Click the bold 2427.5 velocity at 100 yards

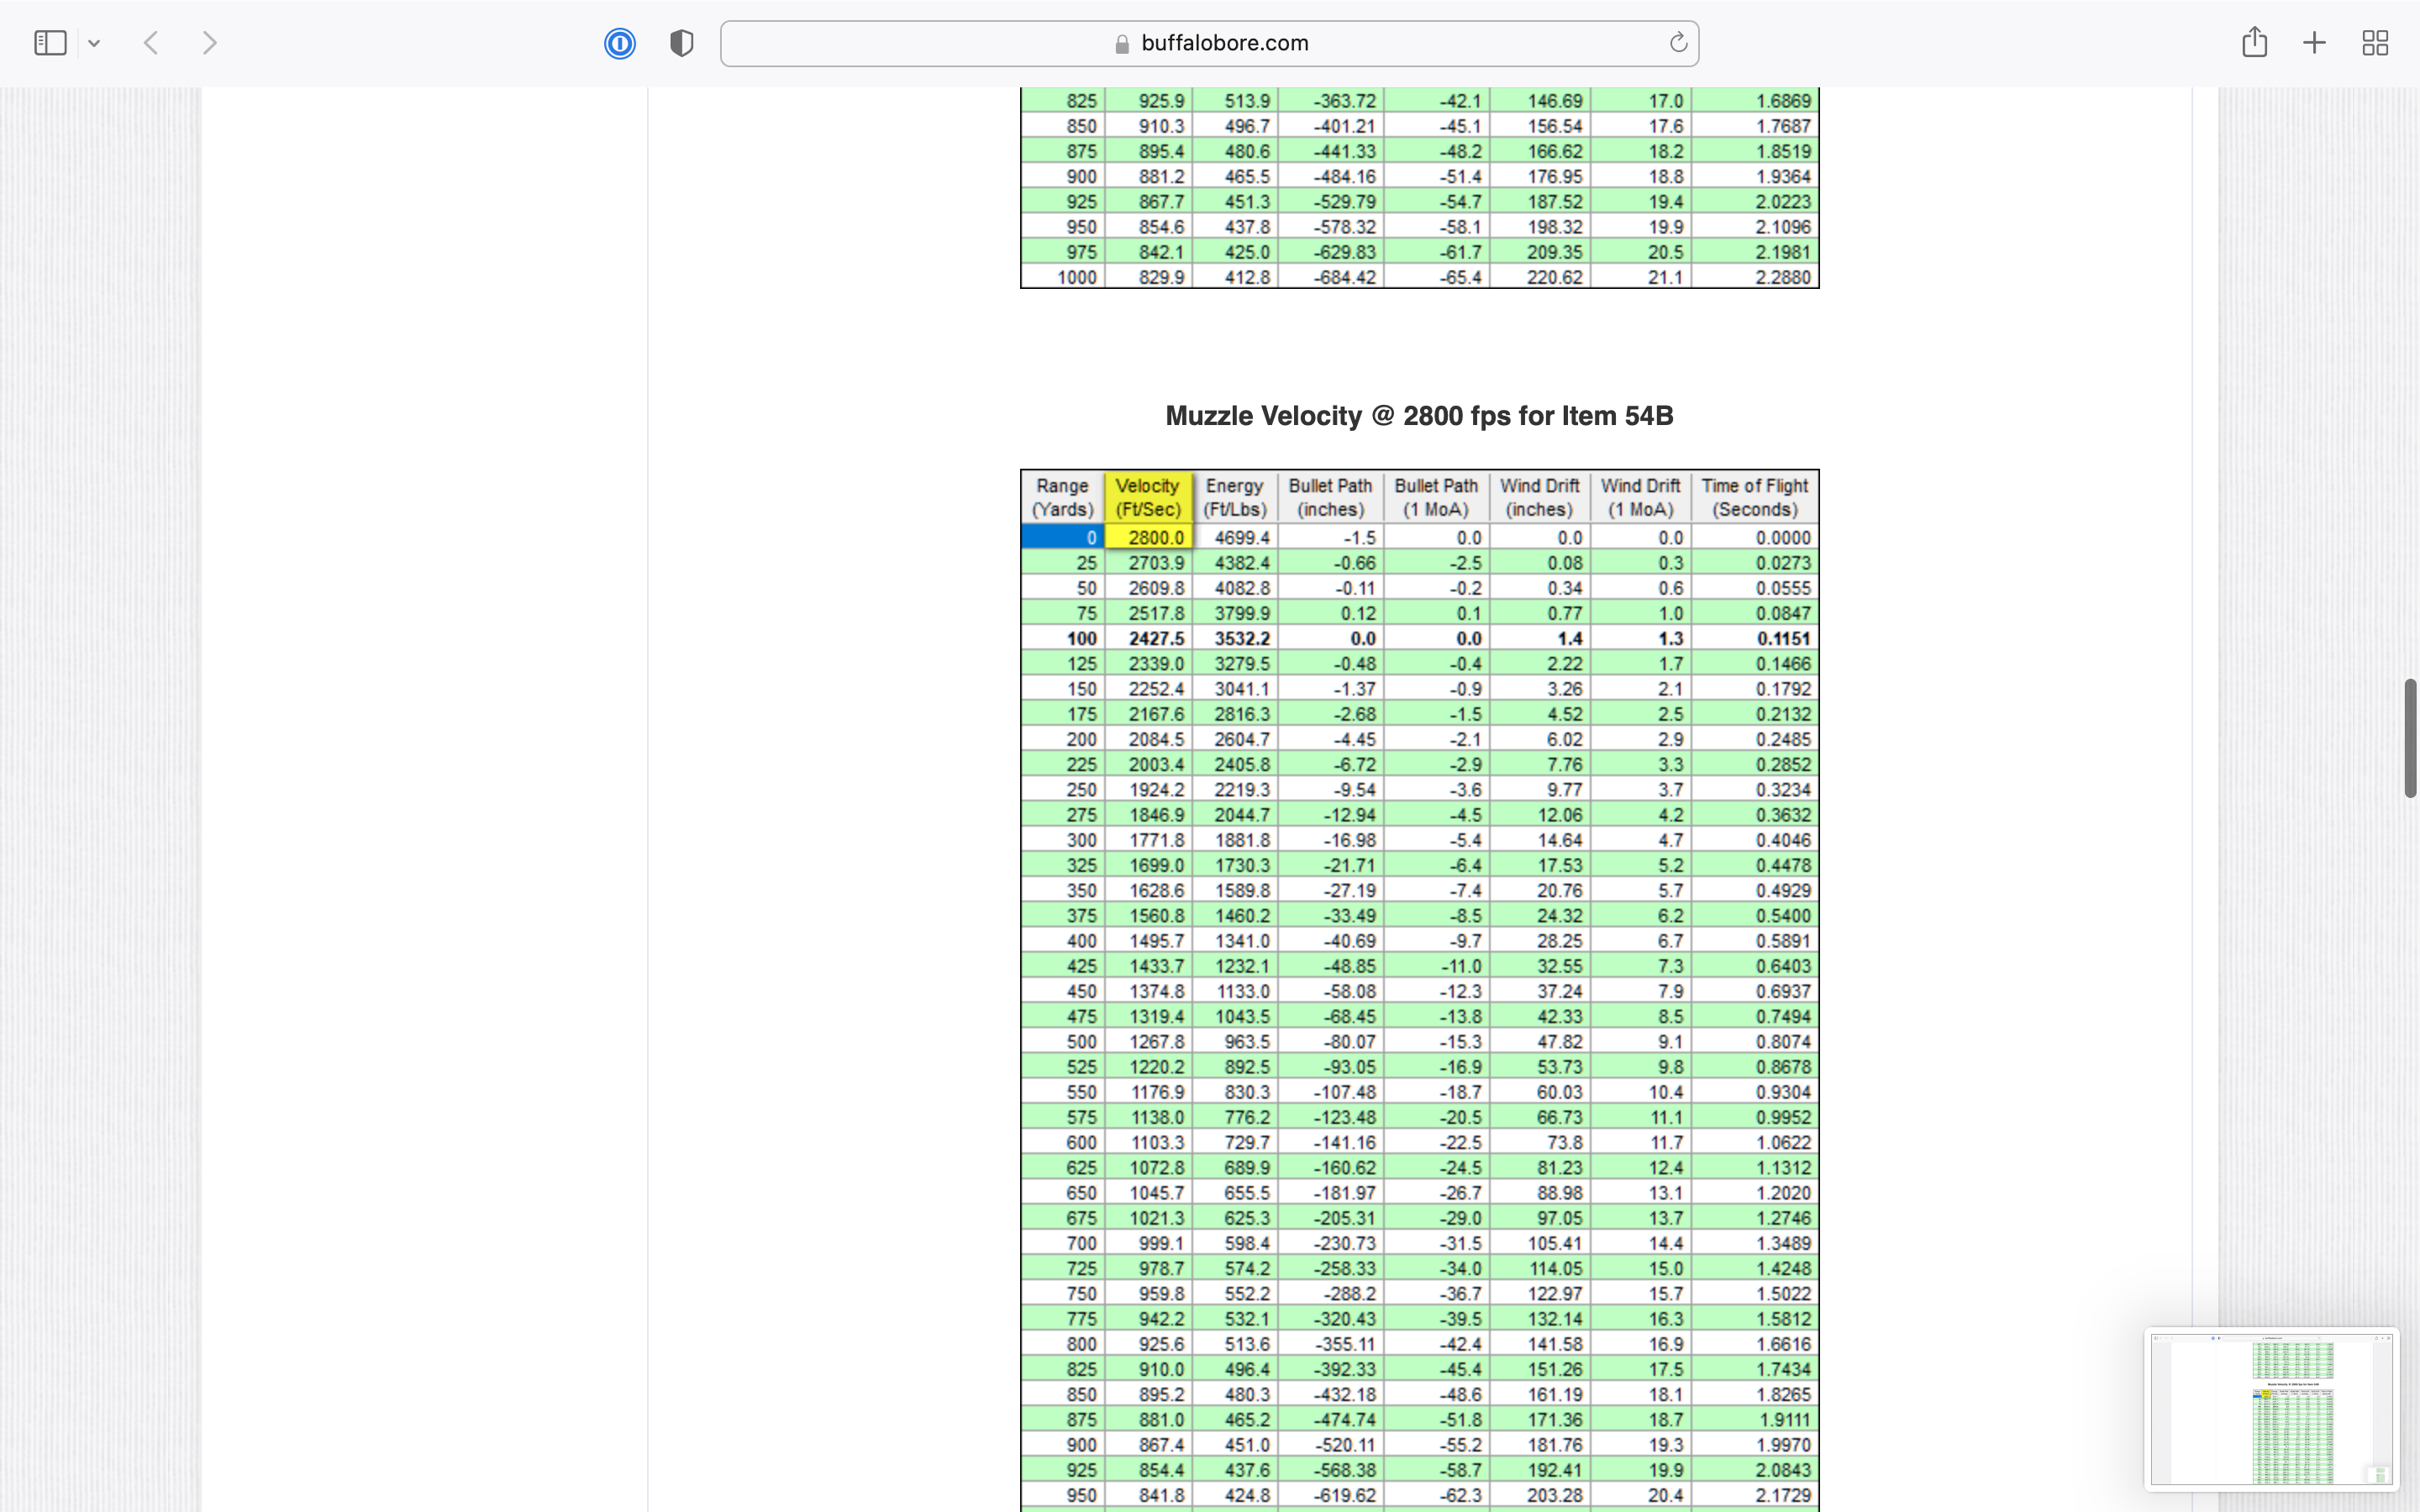pos(1148,639)
